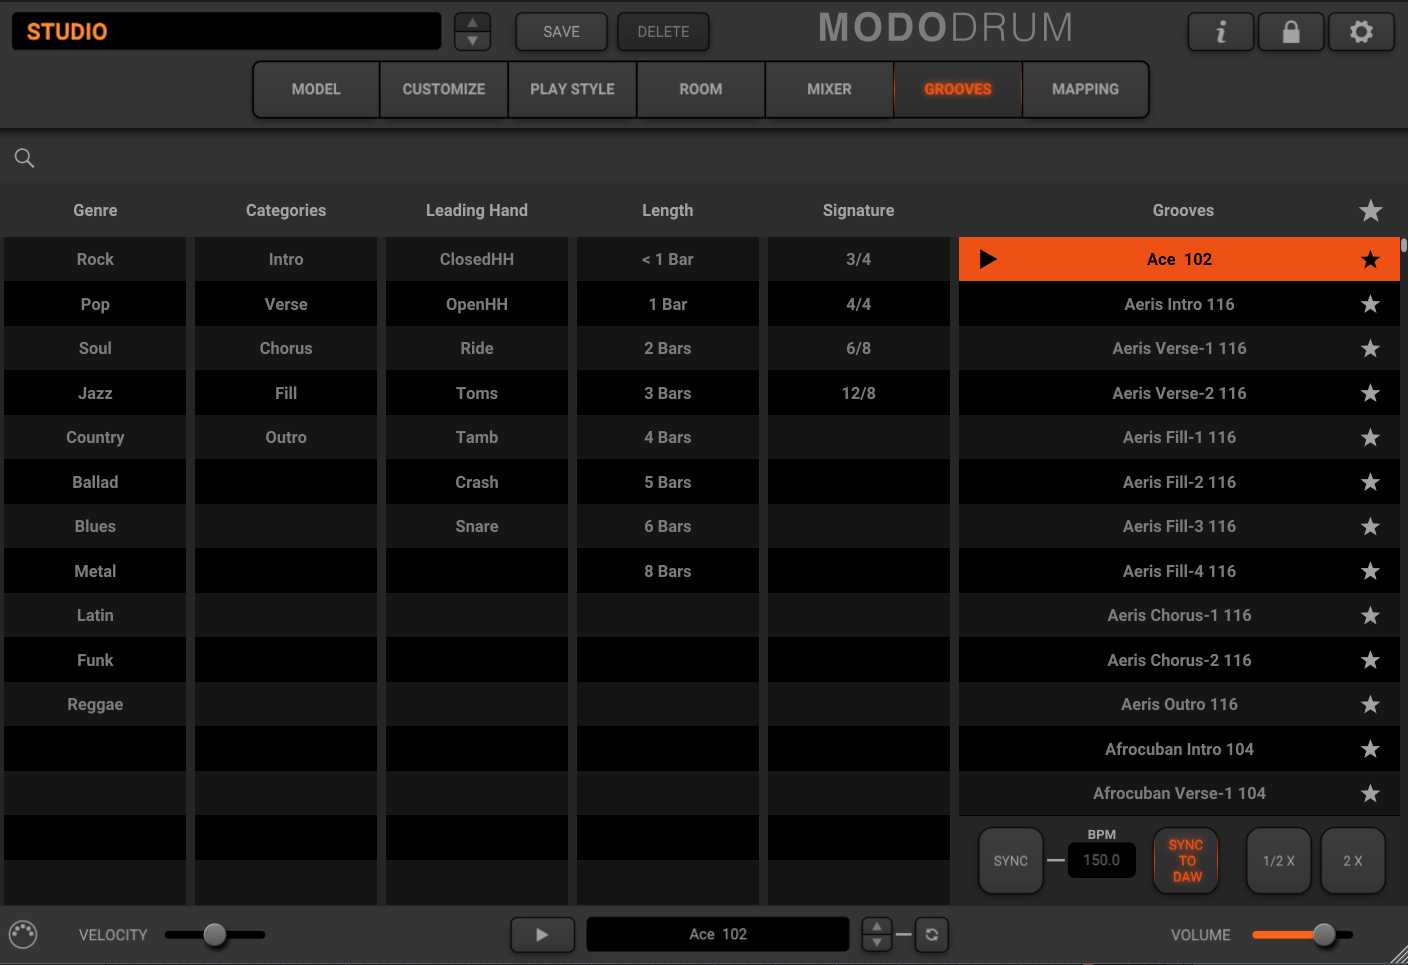Toggle the Sync to DAW button
Viewport: 1408px width, 965px height.
[x=1186, y=860]
